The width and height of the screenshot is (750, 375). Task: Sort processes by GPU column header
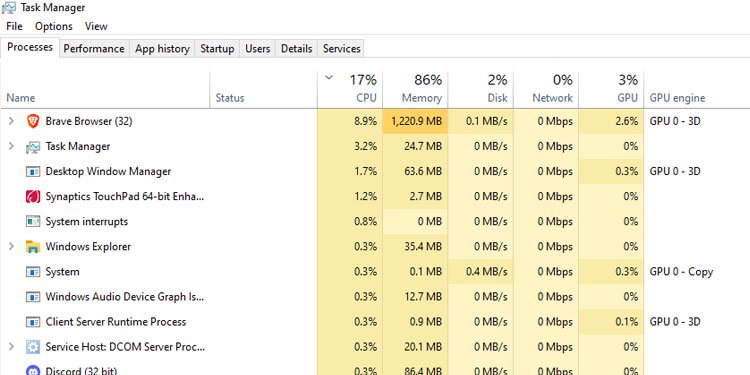click(611, 90)
